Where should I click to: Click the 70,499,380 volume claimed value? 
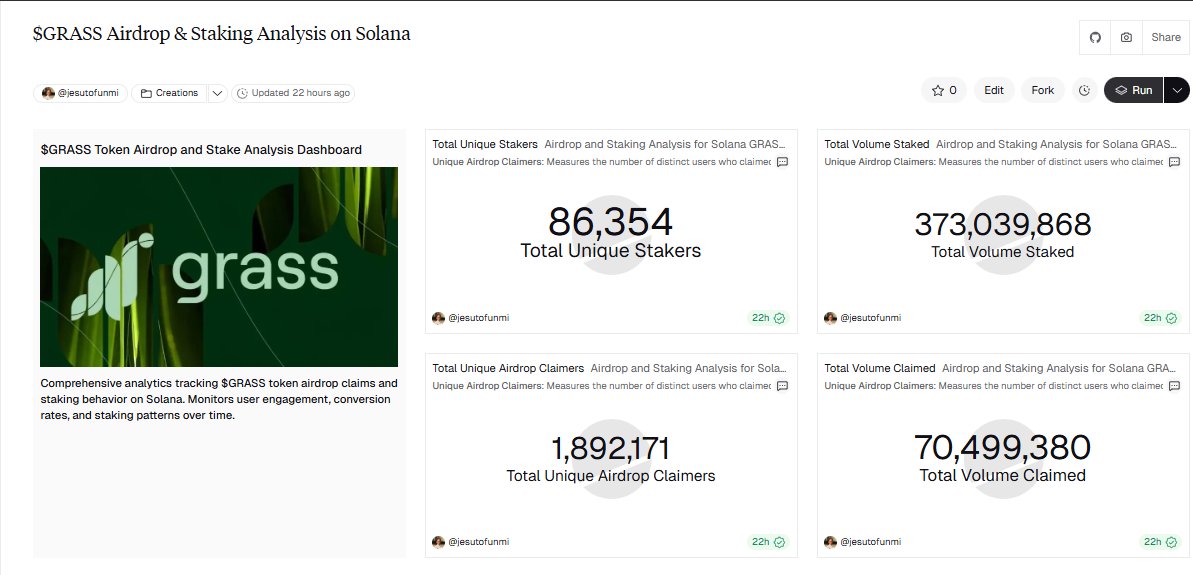pyautogui.click(x=1003, y=447)
